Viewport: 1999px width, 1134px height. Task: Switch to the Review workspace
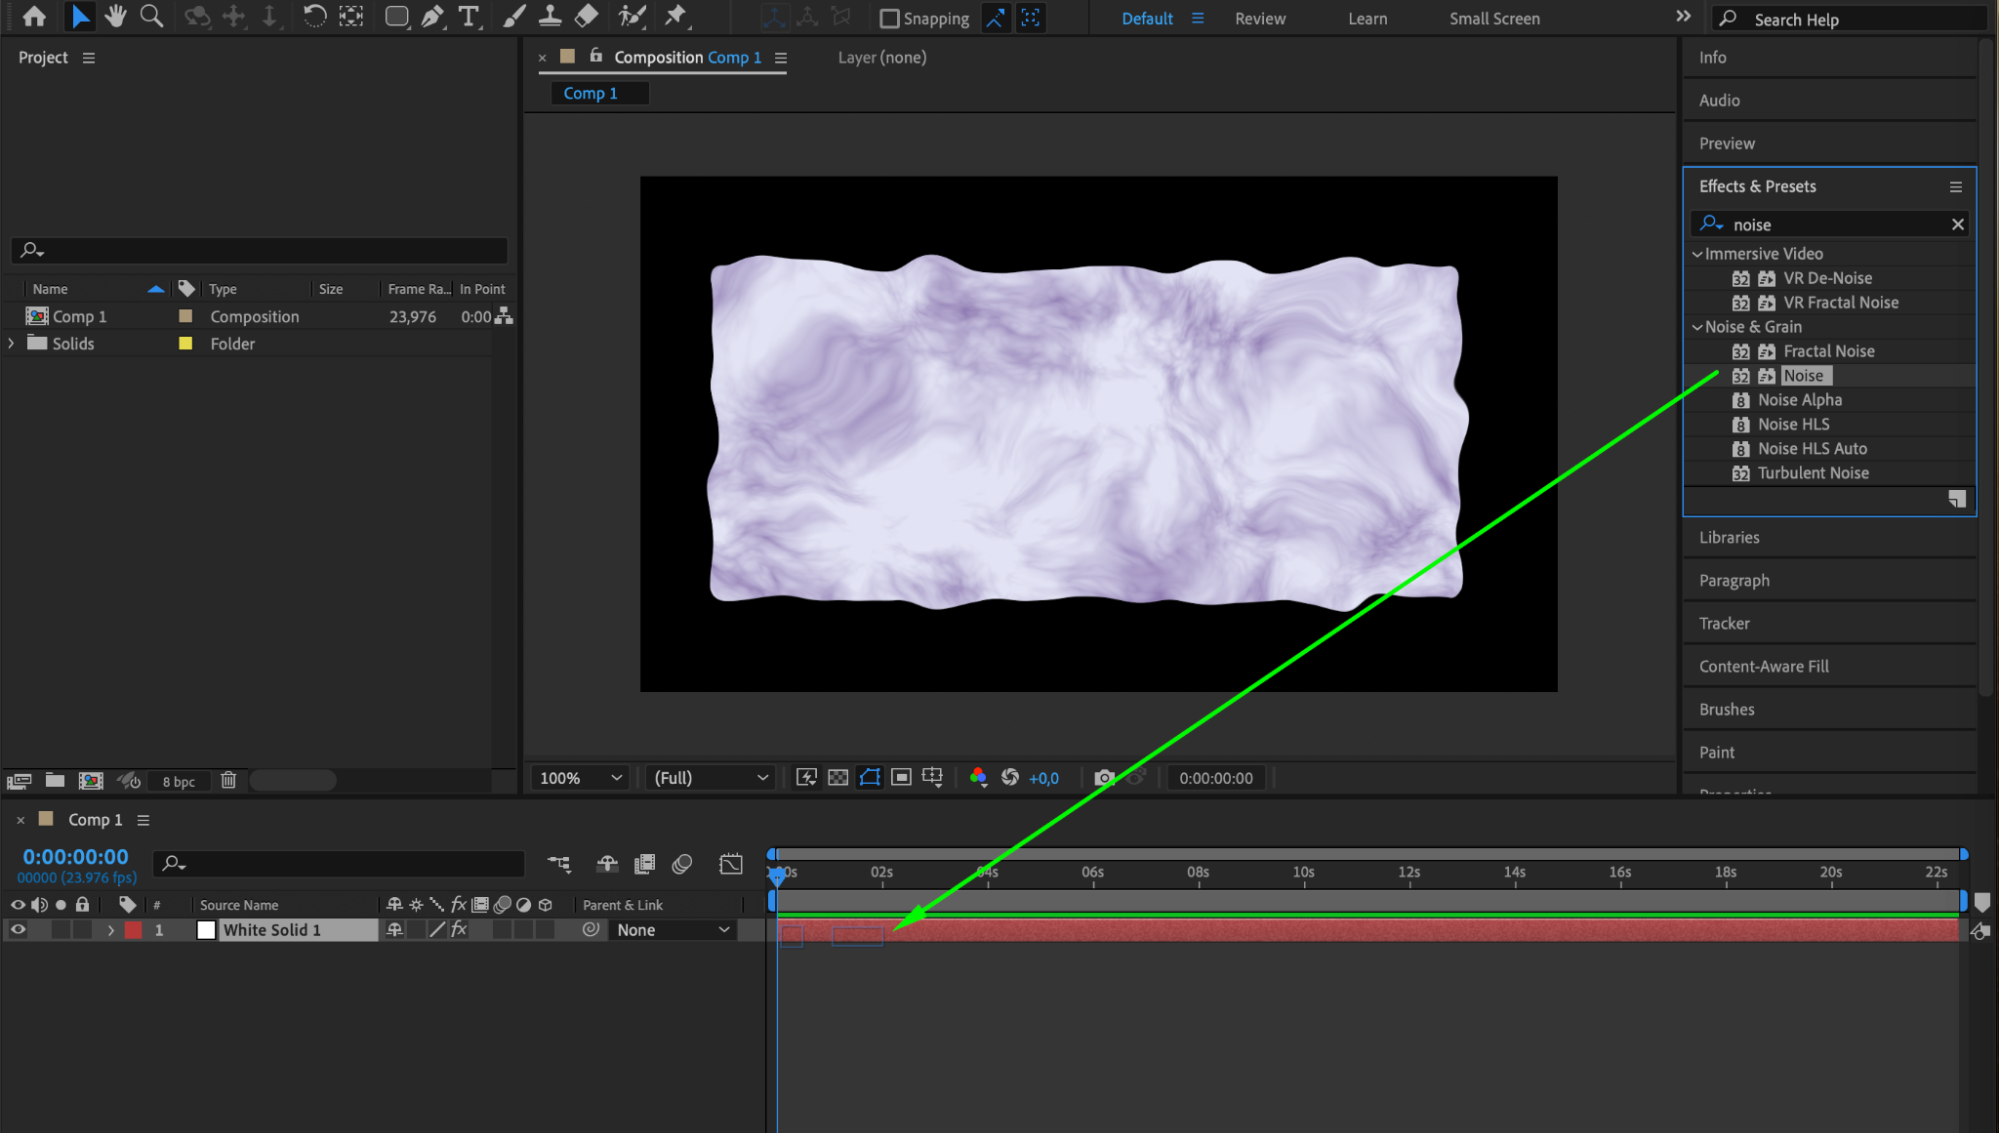pyautogui.click(x=1259, y=18)
